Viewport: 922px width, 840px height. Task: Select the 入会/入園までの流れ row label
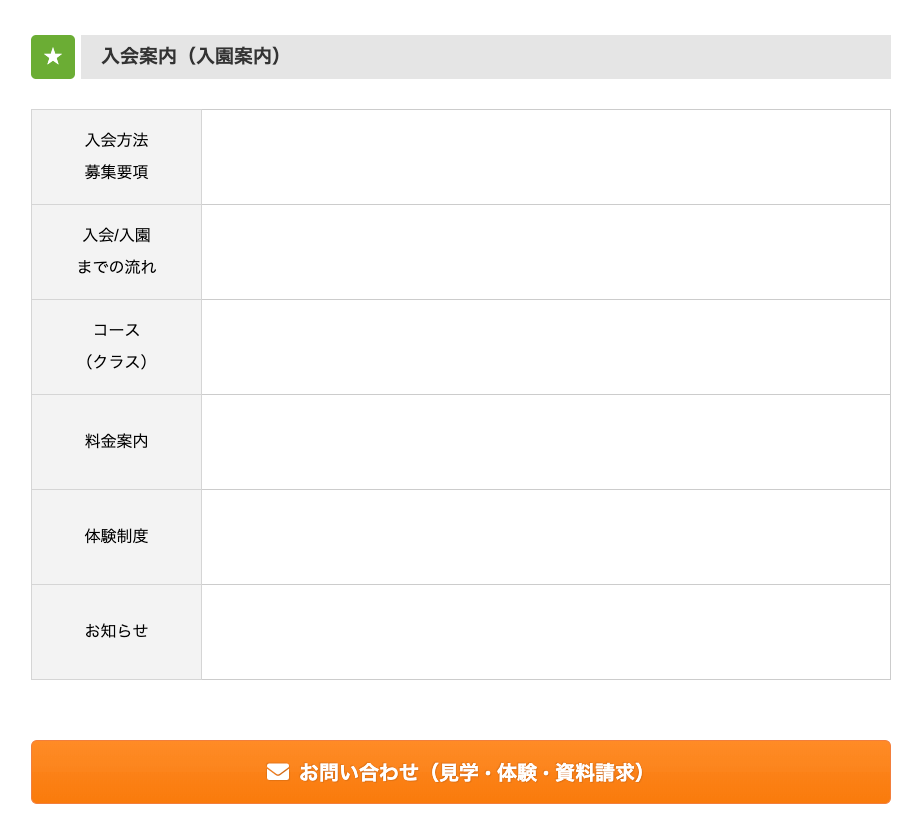[x=116, y=252]
